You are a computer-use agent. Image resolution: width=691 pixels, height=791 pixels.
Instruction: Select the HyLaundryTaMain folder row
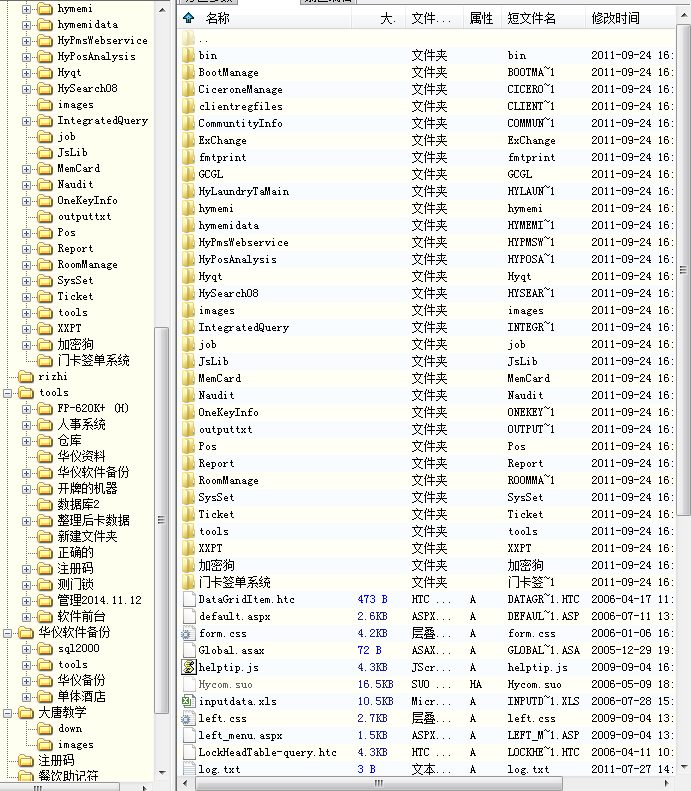pos(427,191)
